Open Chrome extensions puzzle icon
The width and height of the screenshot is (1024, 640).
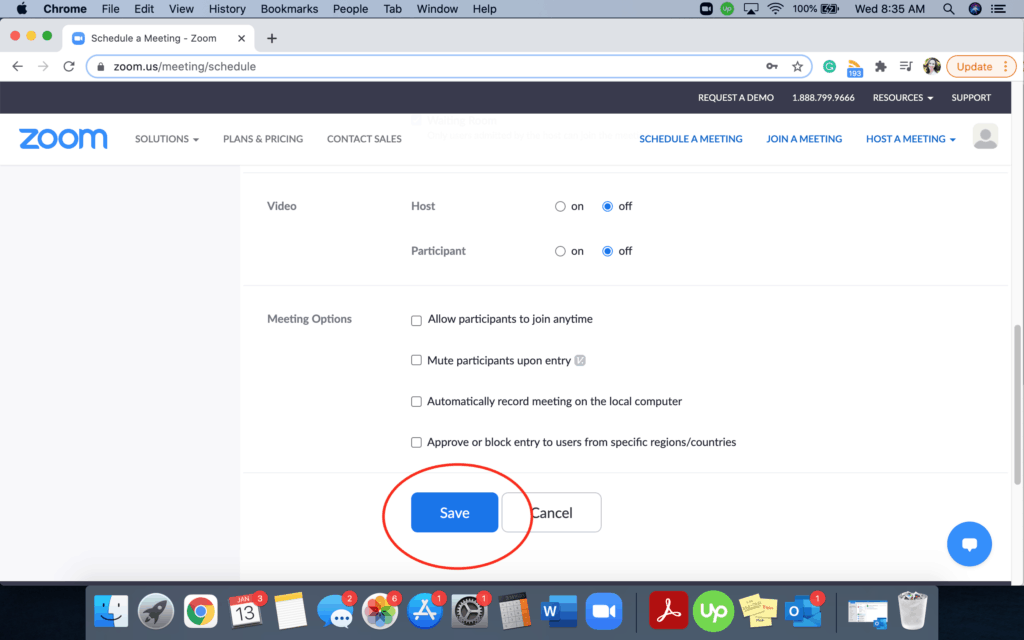[x=880, y=67]
